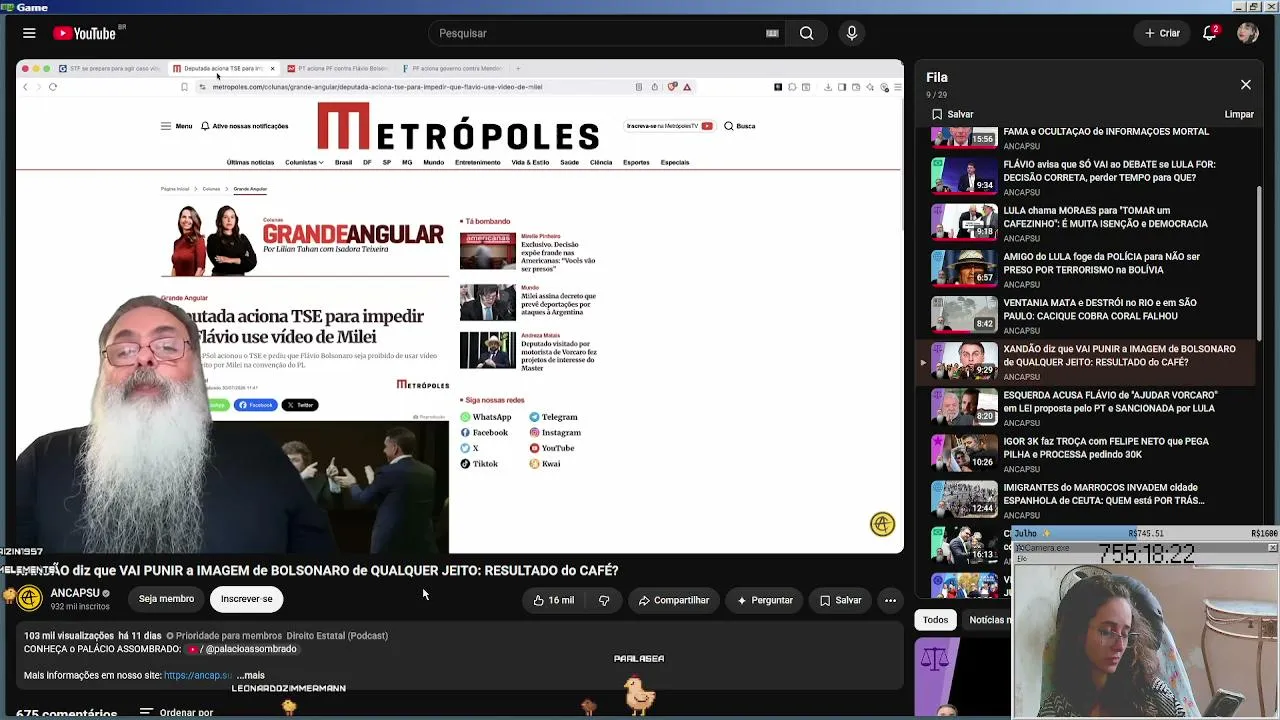Viewport: 1280px width, 720px height.
Task: Clear the queue with Limpar
Action: point(1239,114)
